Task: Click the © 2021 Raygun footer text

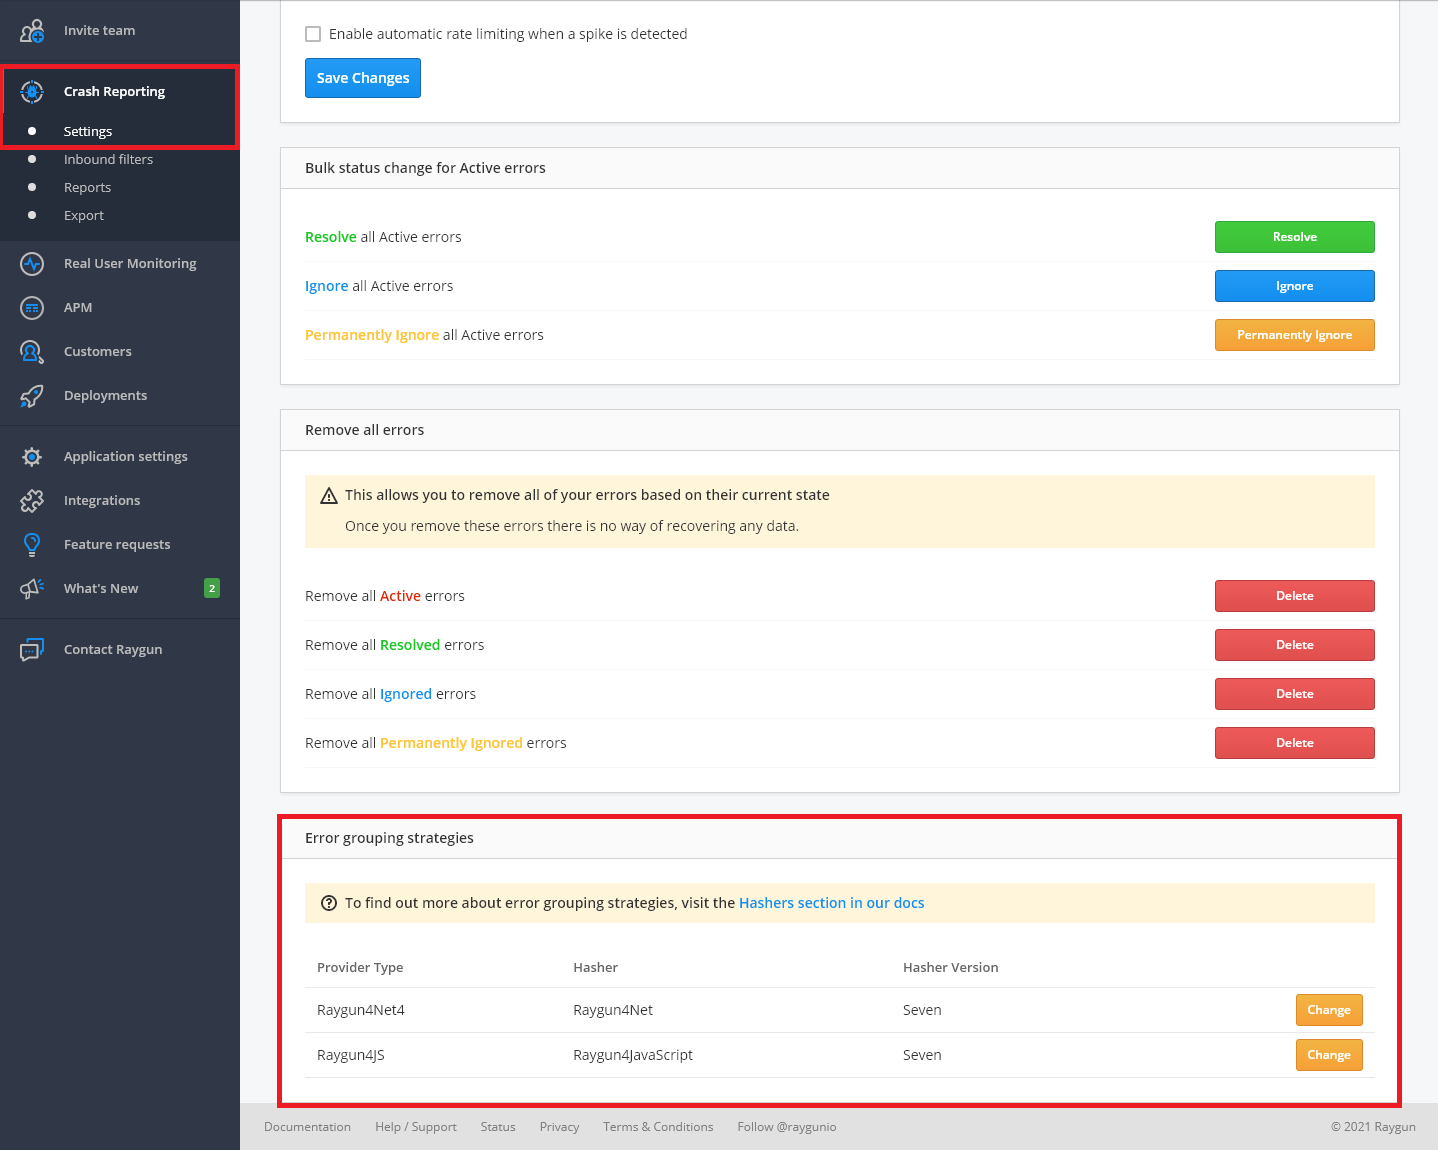Action: (x=1373, y=1127)
